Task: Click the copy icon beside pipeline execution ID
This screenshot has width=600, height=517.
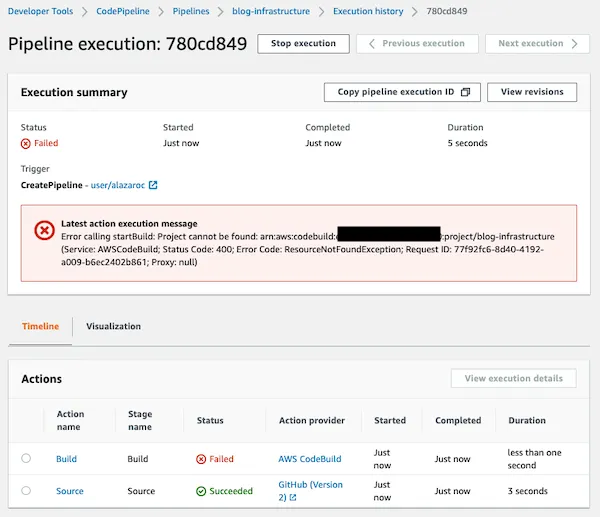Action: (465, 92)
